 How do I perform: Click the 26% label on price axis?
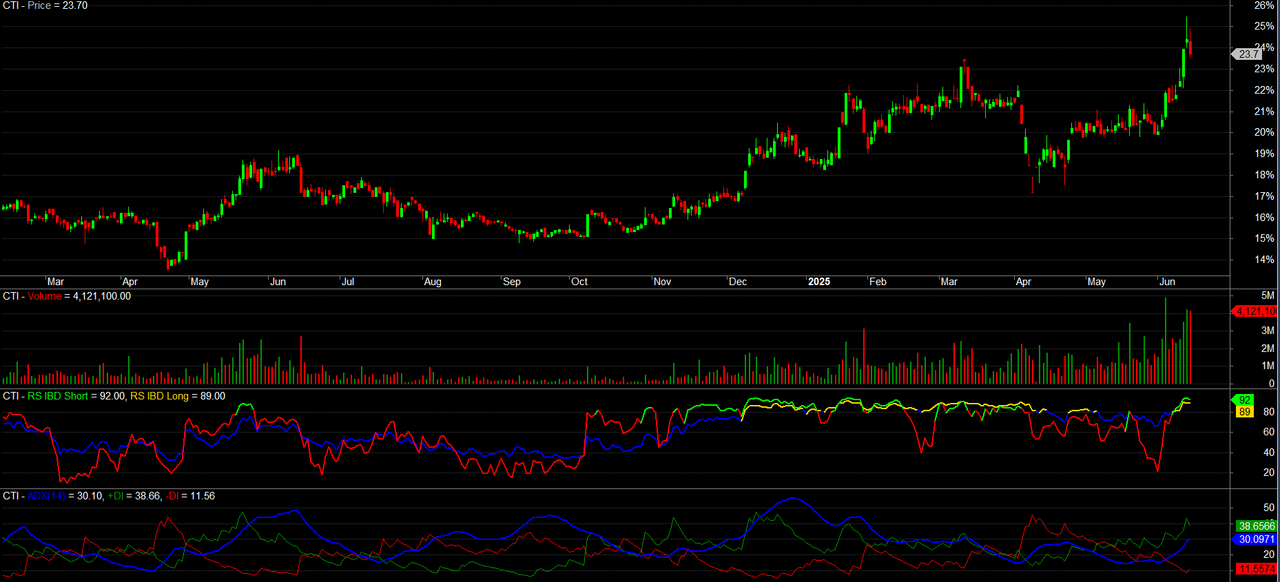[x=1264, y=5]
